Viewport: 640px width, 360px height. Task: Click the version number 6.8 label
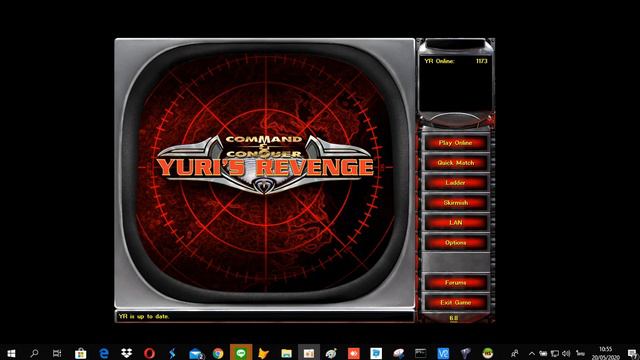[454, 318]
